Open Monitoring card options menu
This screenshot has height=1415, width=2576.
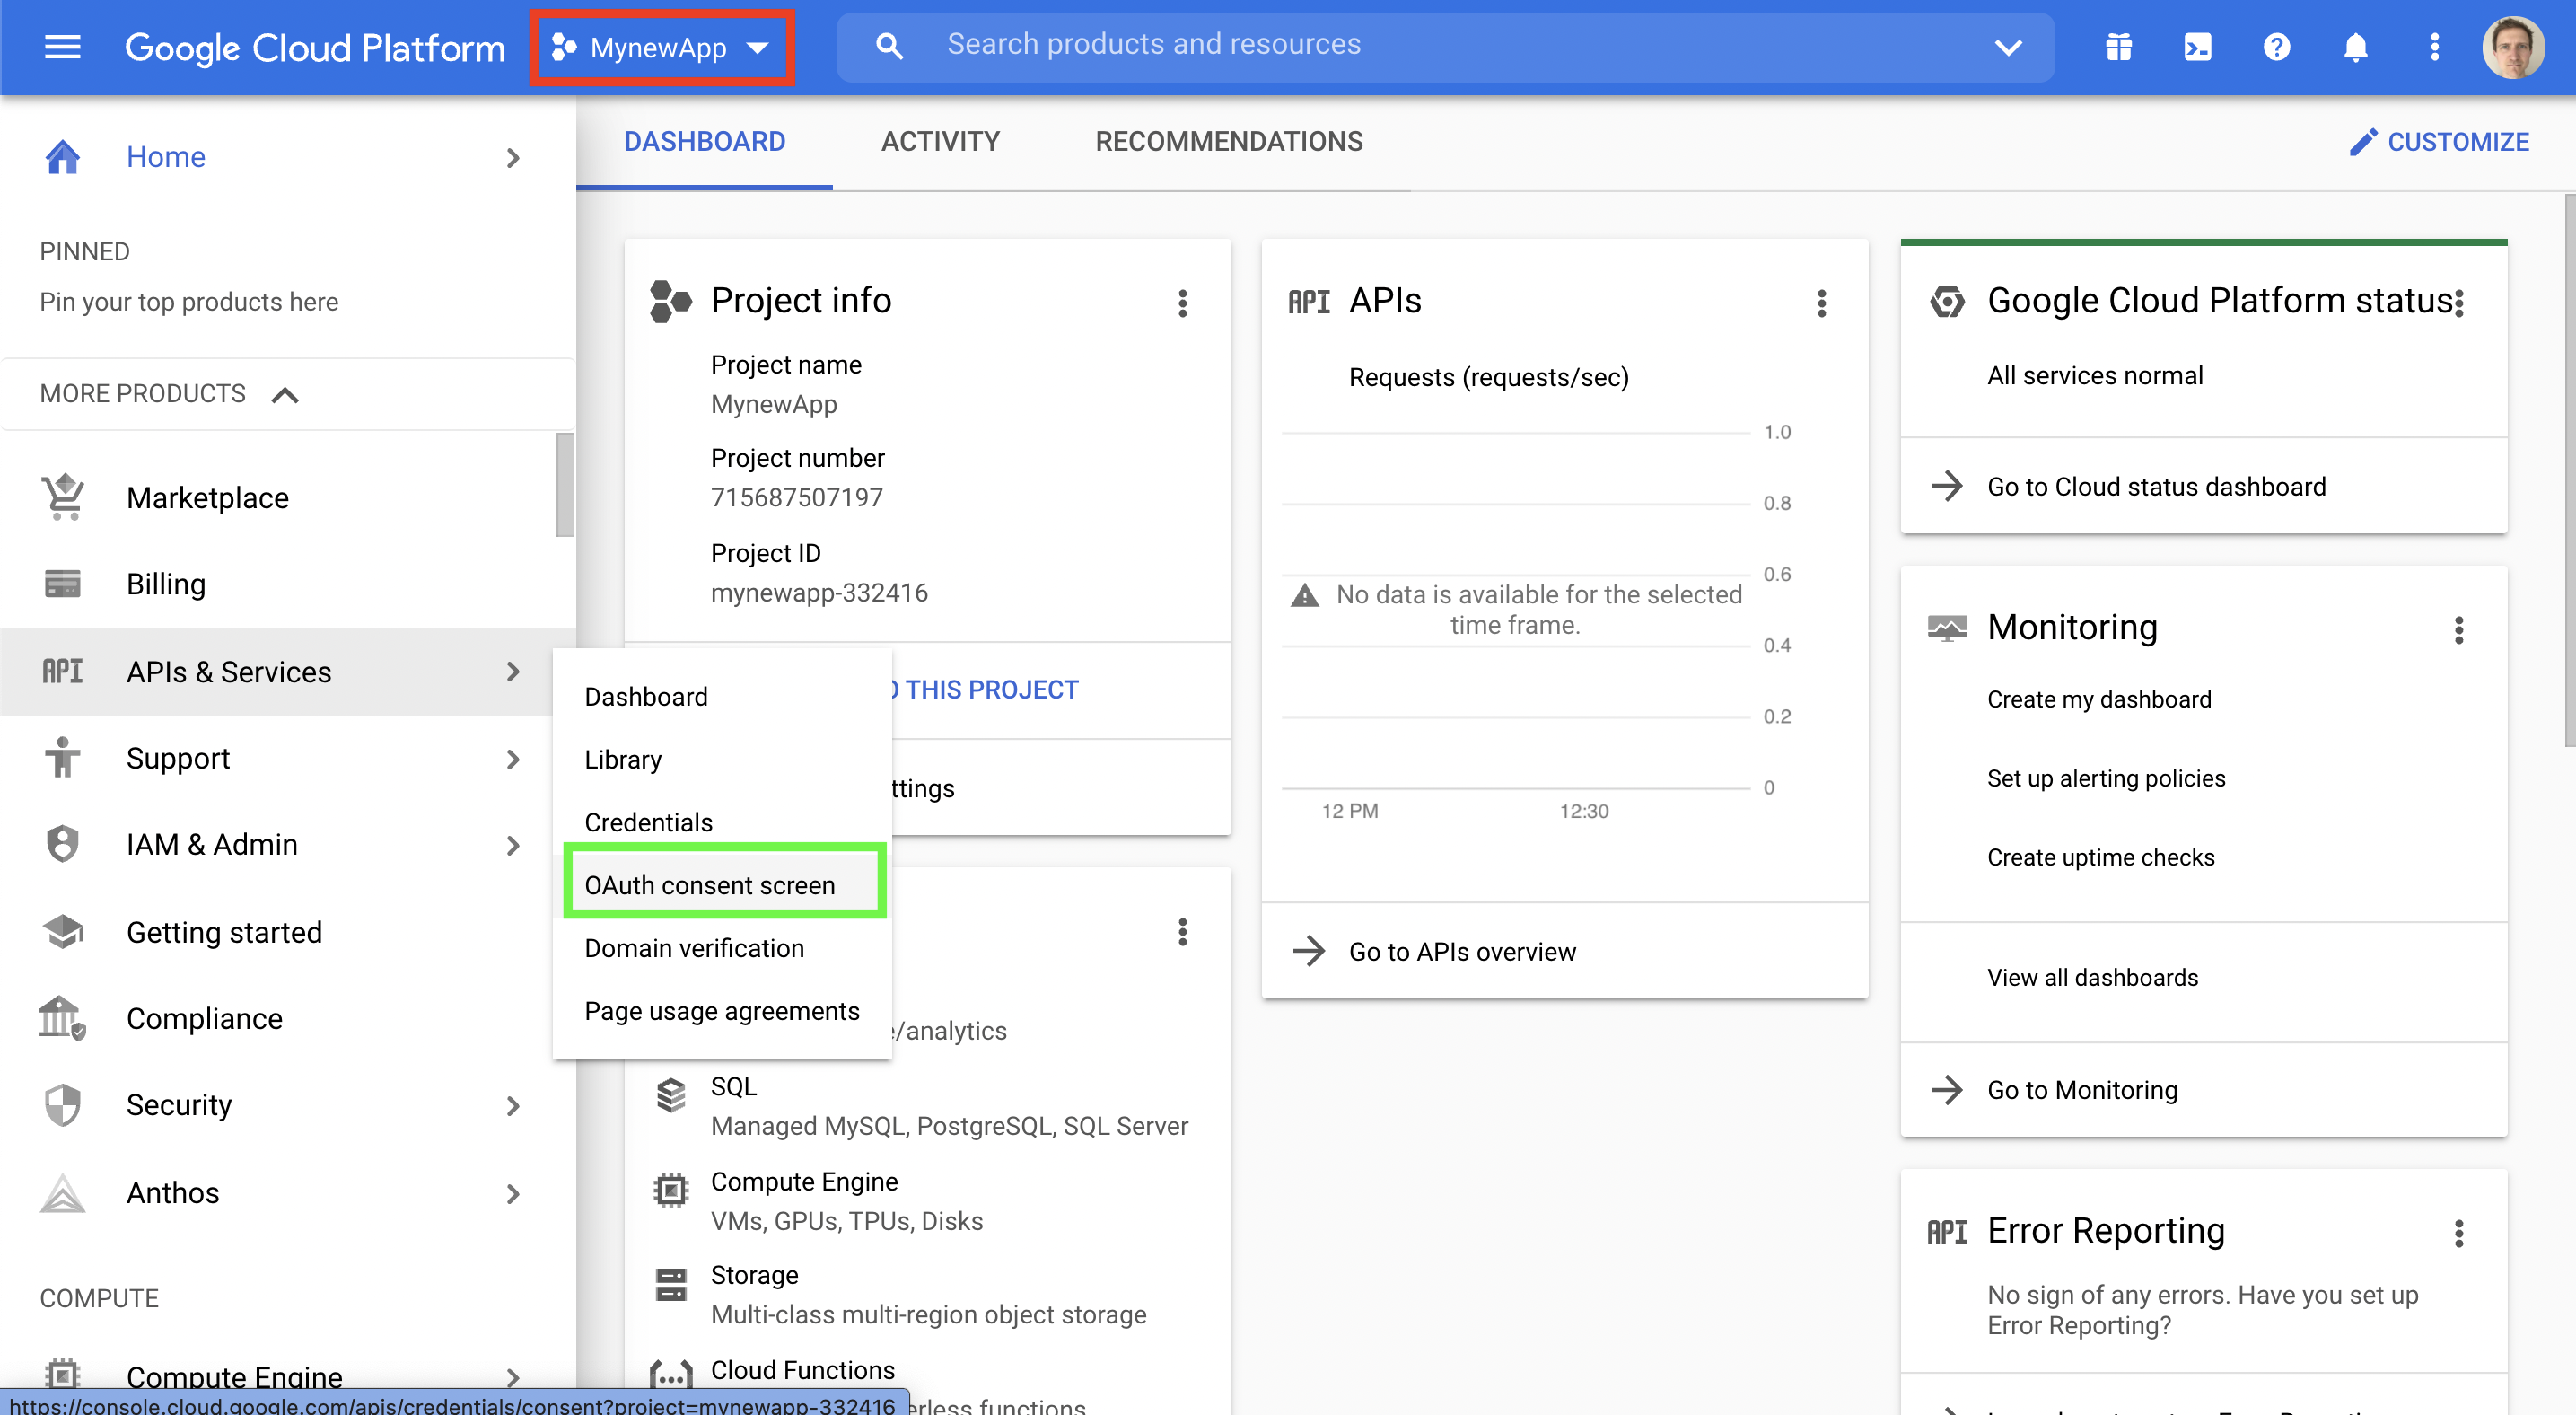click(2458, 629)
